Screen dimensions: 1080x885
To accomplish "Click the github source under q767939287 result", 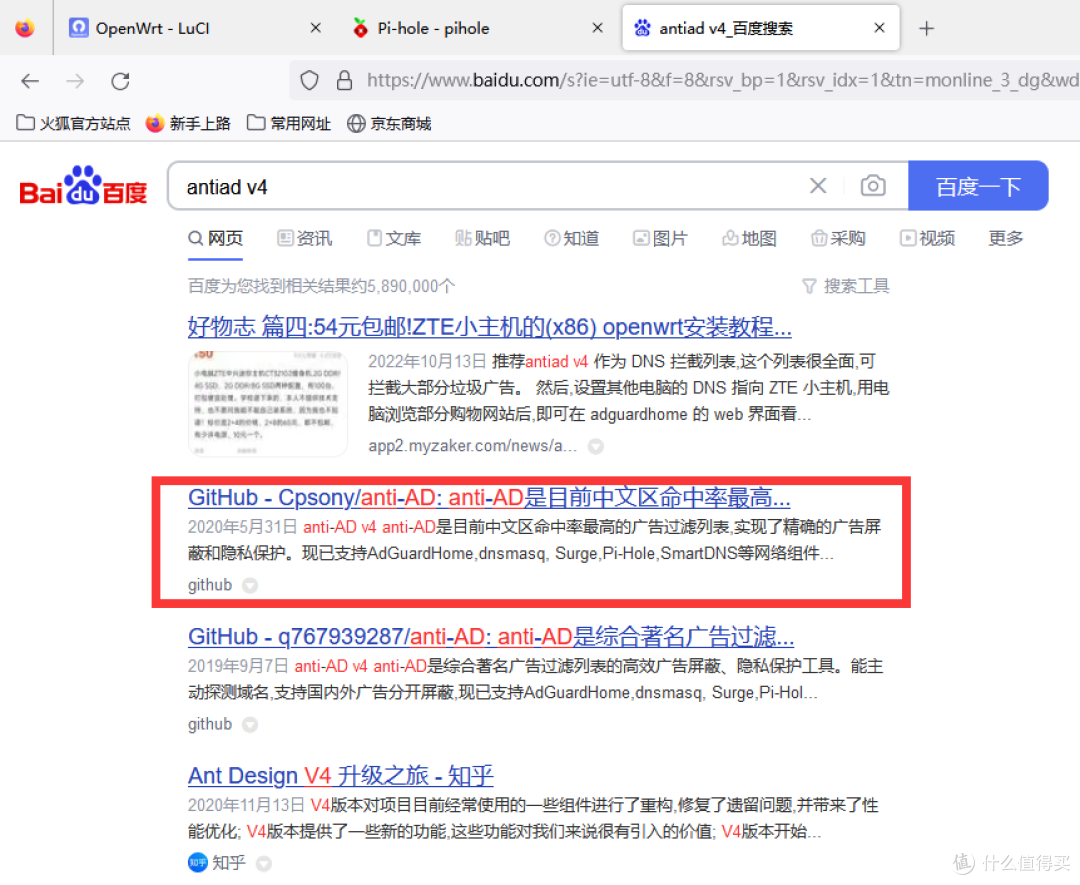I will click(210, 724).
